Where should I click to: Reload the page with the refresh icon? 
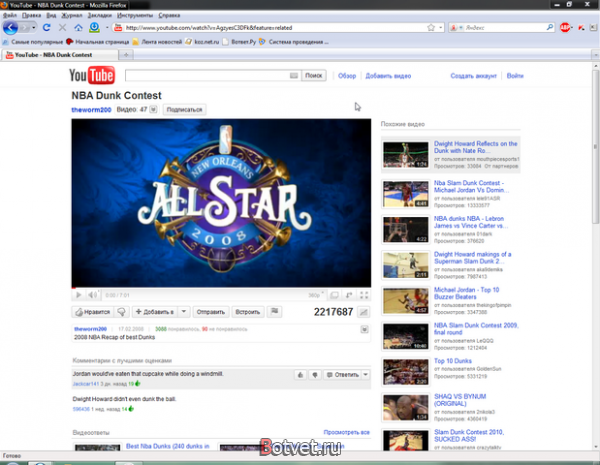(x=47, y=28)
